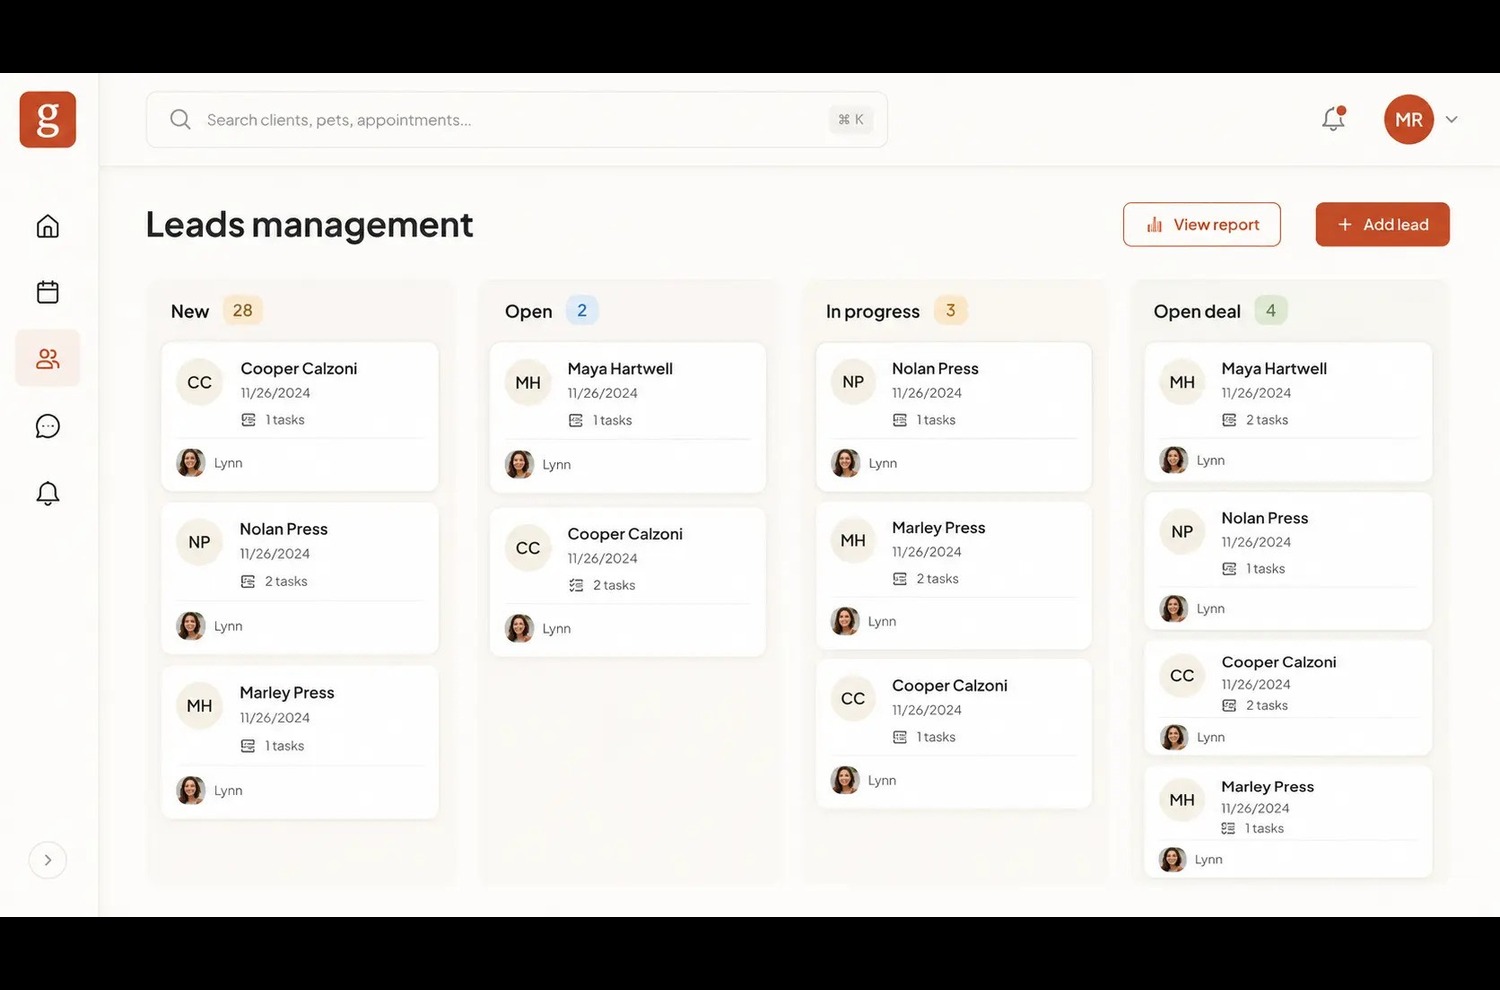The height and width of the screenshot is (990, 1500).
Task: Click the Open deal count badge 4
Action: tap(1271, 311)
